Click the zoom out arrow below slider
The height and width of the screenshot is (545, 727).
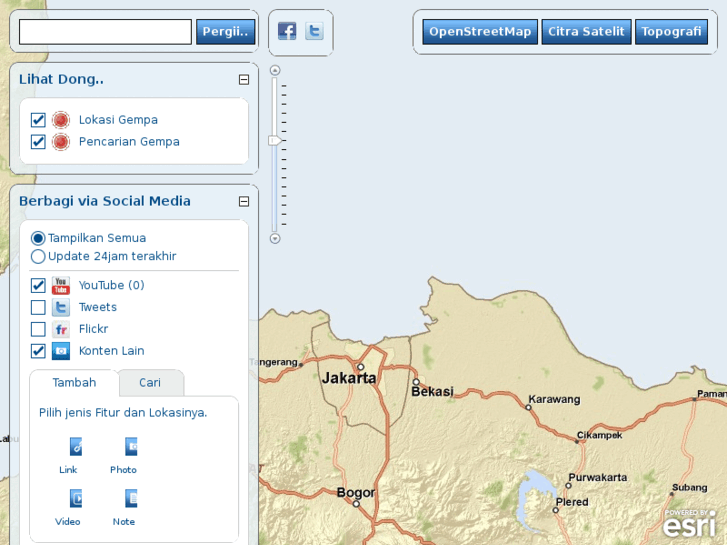click(x=275, y=238)
